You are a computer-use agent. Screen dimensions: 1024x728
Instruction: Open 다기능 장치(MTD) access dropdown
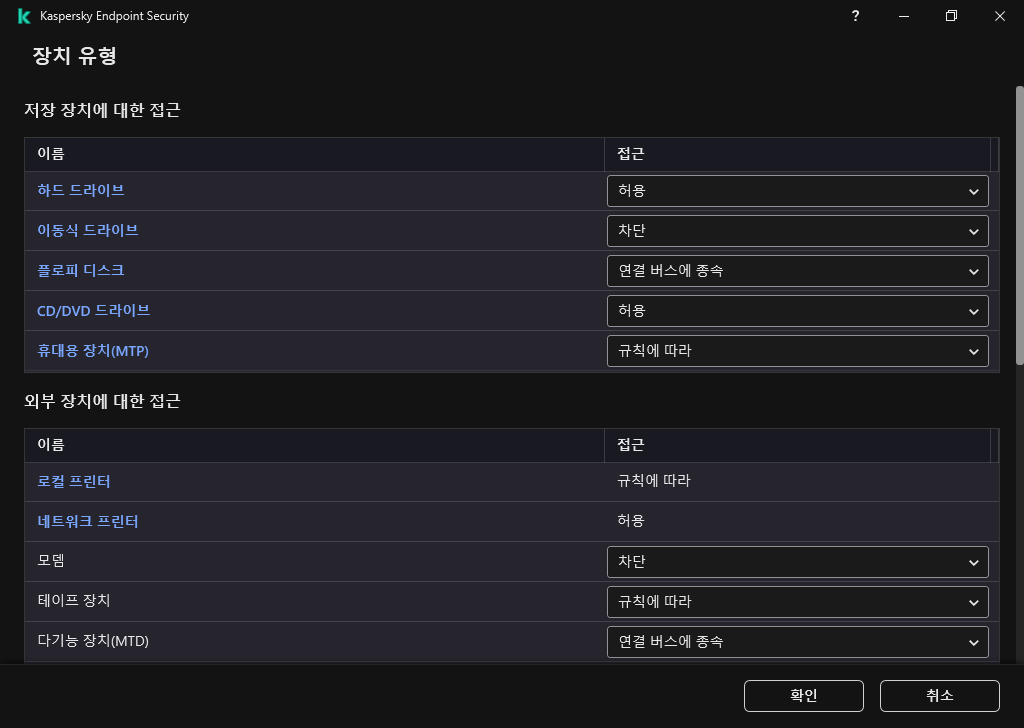(x=797, y=642)
